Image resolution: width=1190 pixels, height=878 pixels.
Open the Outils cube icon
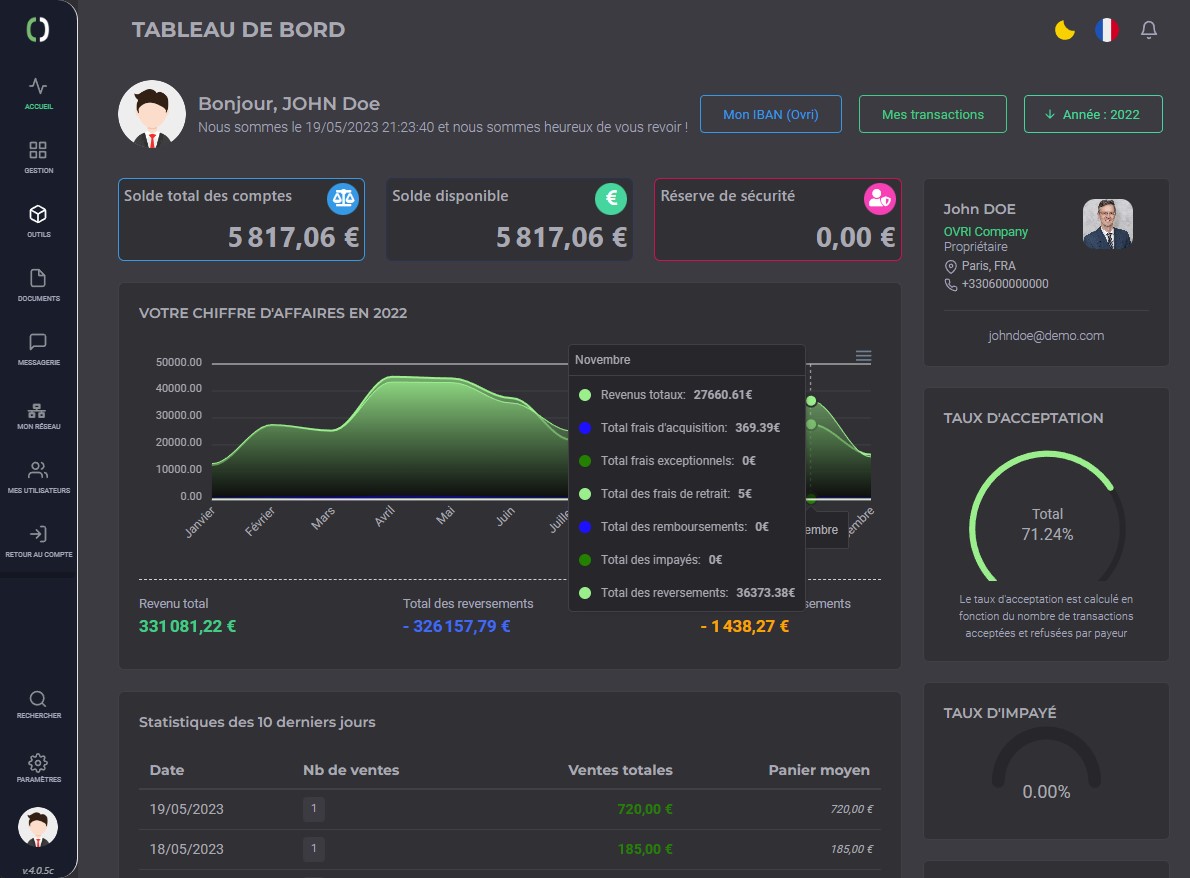38,214
